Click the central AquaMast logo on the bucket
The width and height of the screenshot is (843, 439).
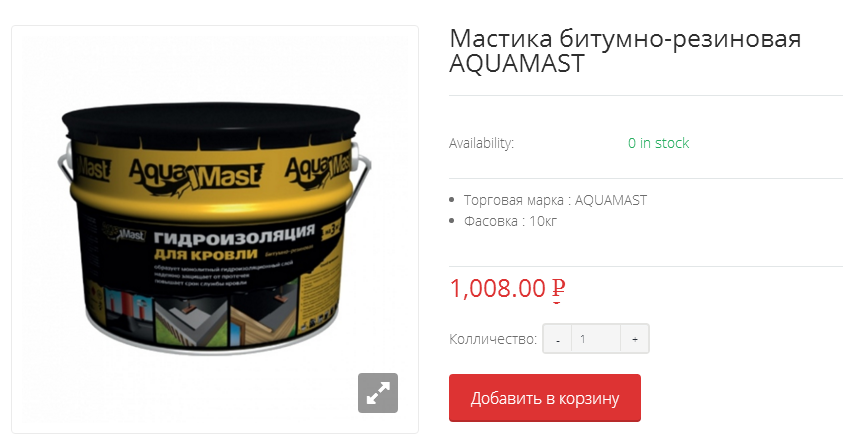click(x=196, y=175)
